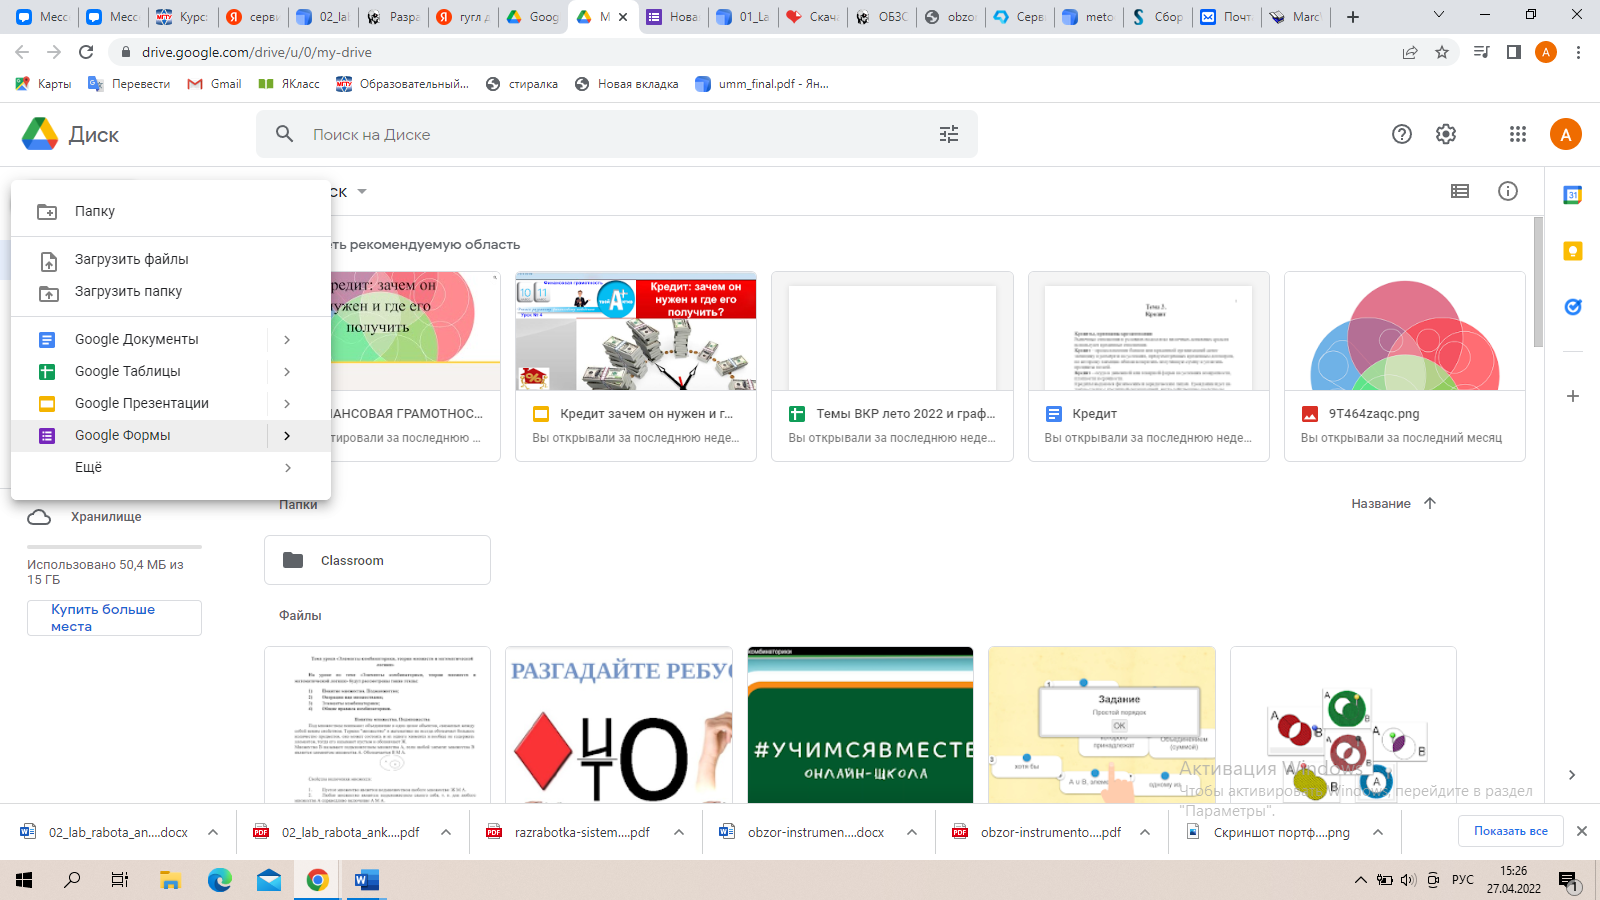Viewport: 1600px width, 900px height.
Task: Open Gmail bookmark
Action: [214, 84]
